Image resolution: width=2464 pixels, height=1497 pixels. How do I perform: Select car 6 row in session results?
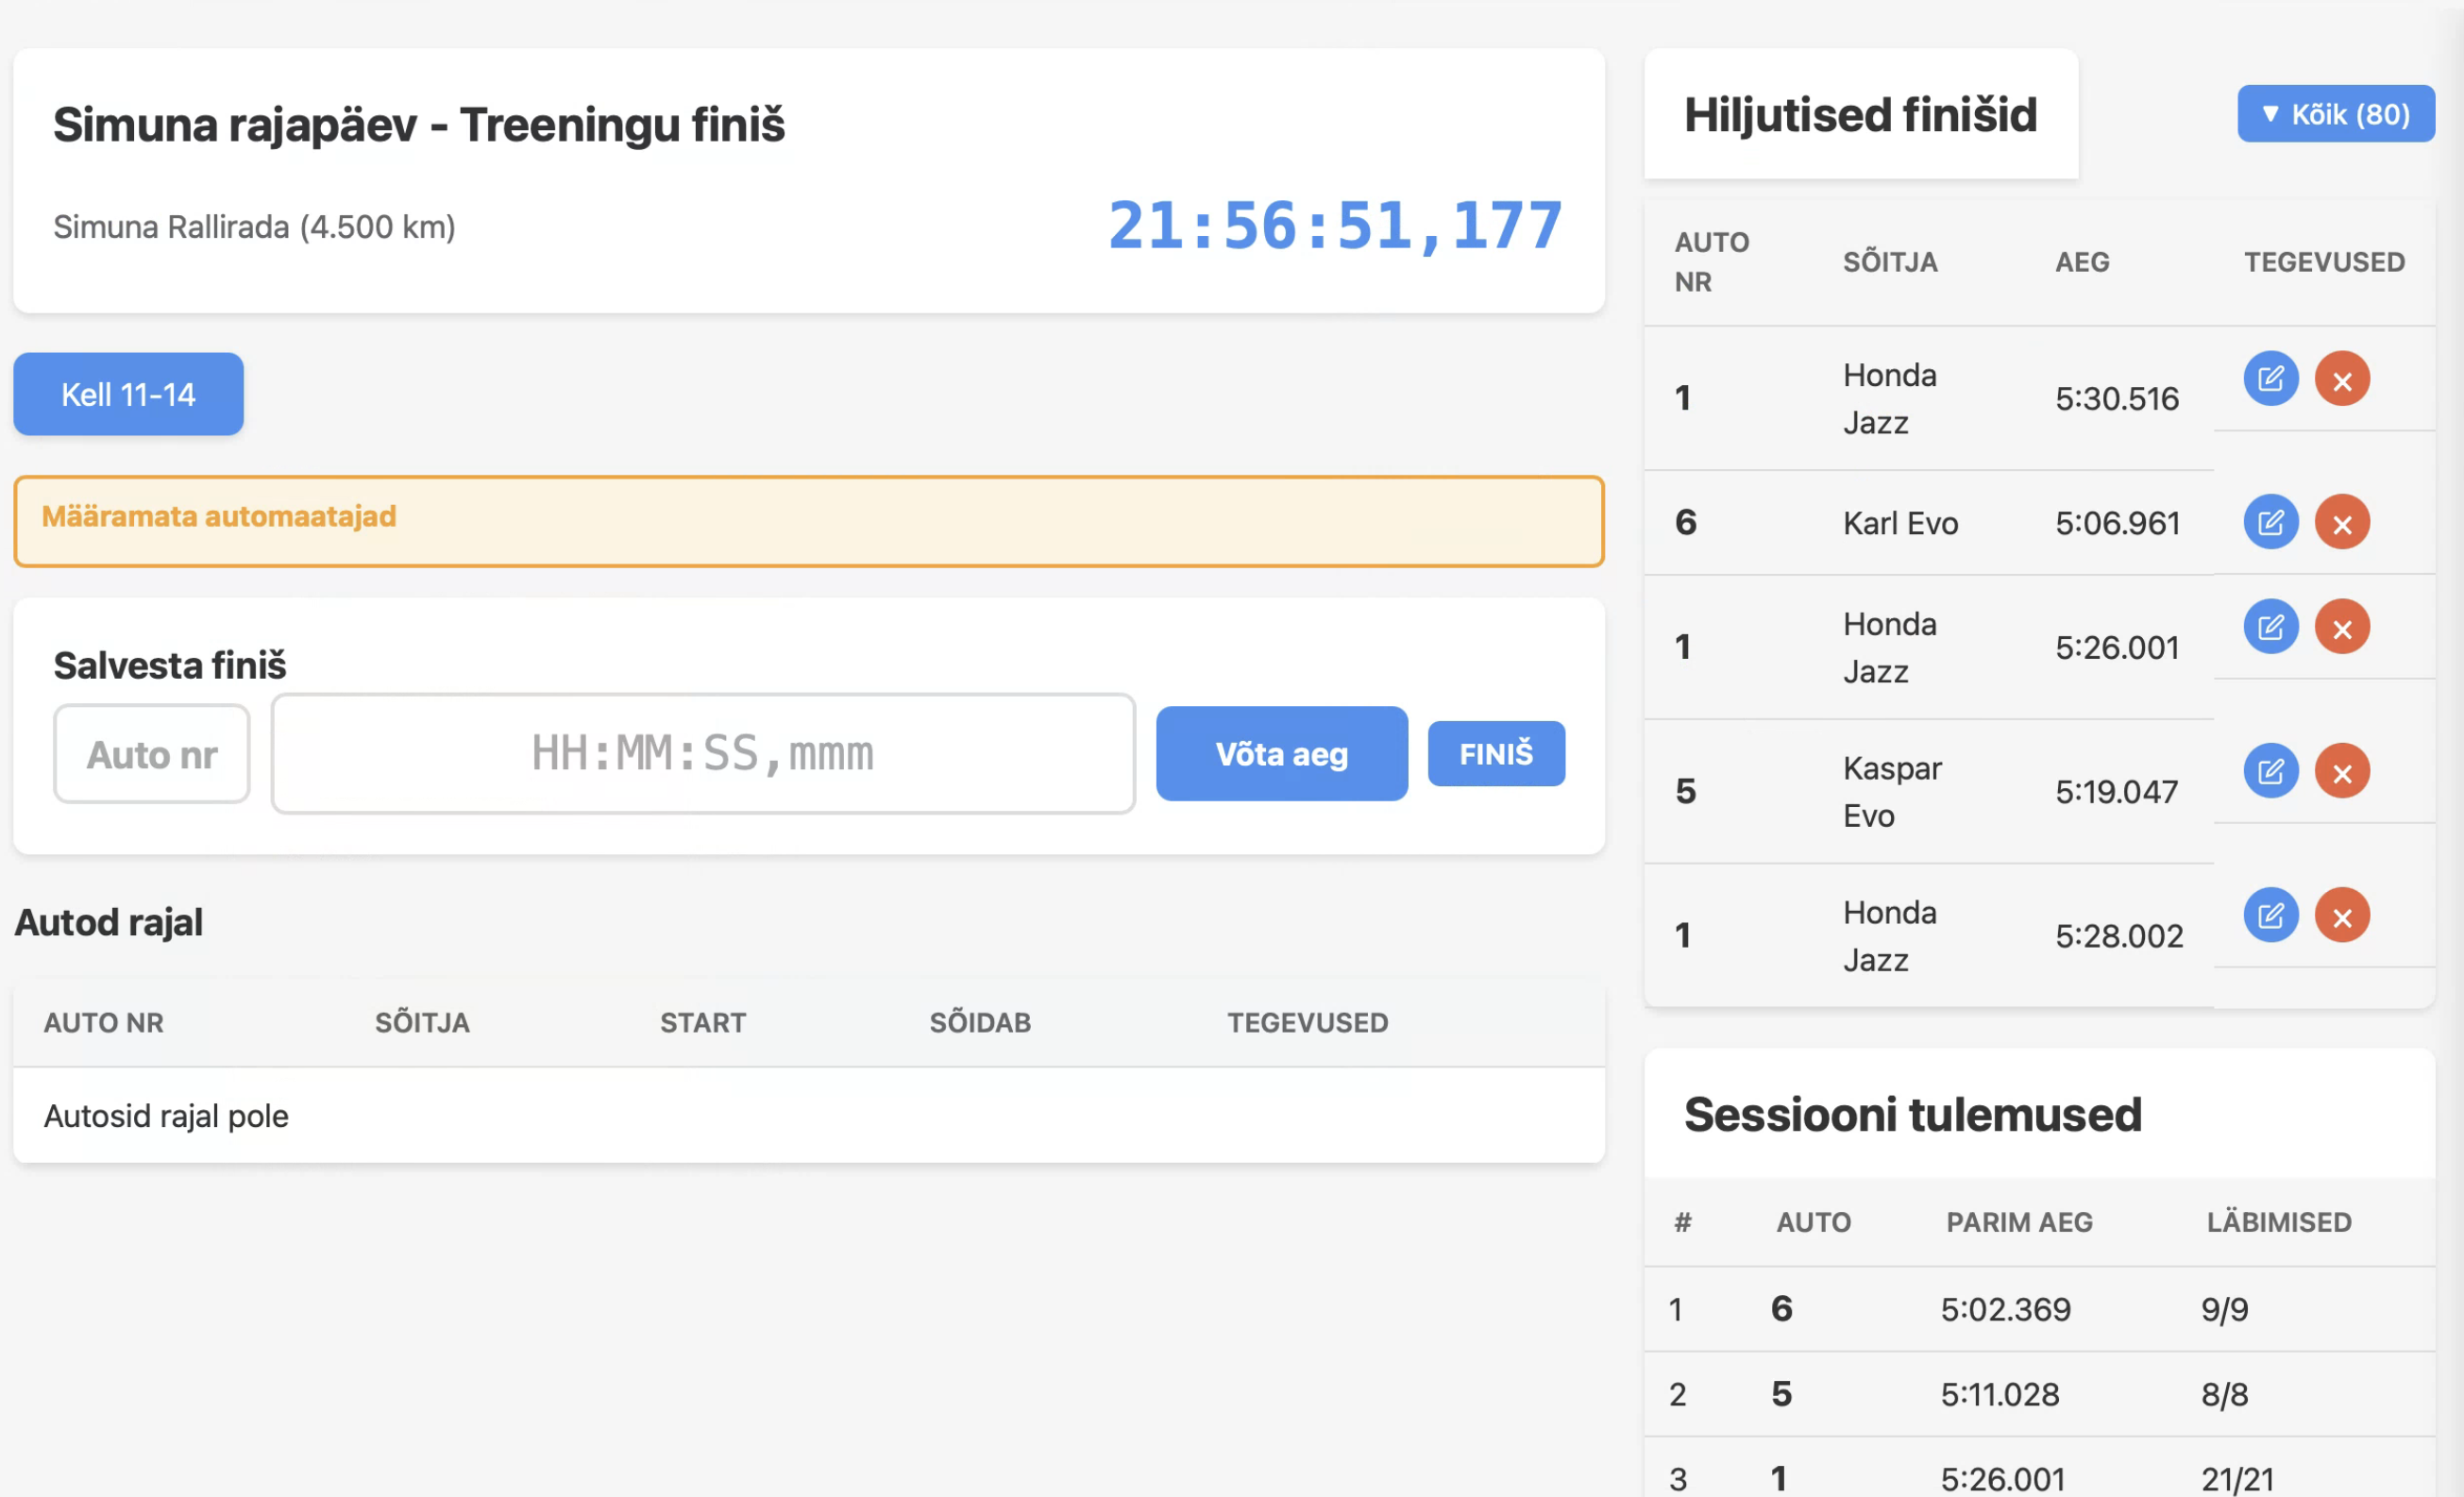coord(2038,1309)
